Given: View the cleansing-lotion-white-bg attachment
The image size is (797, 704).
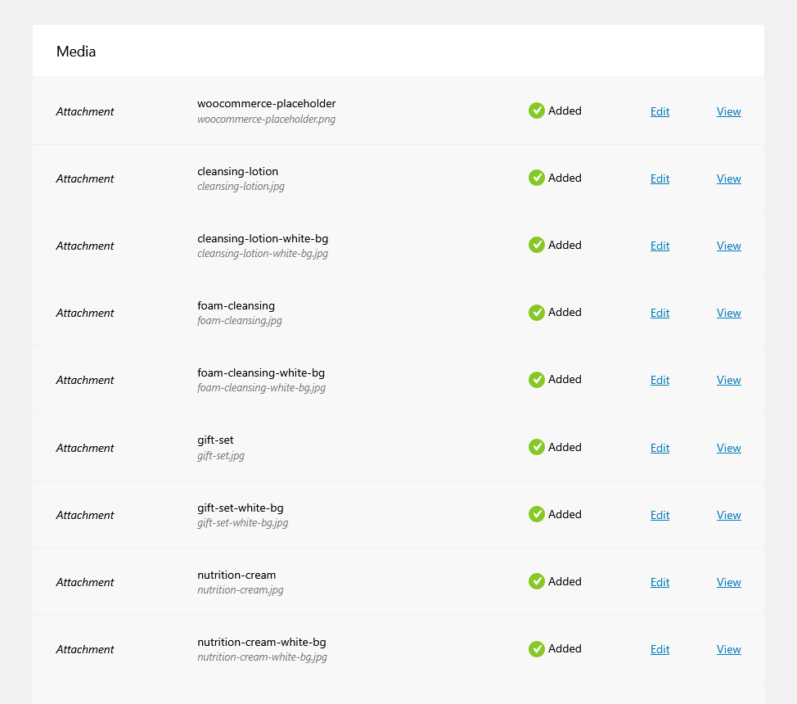Looking at the screenshot, I should [729, 246].
